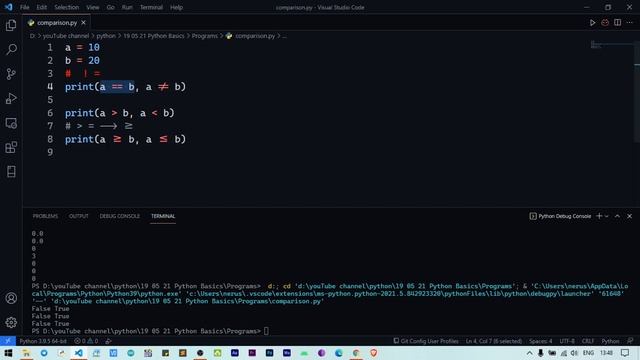Open the Brave browser from taskbar

click(x=373, y=353)
